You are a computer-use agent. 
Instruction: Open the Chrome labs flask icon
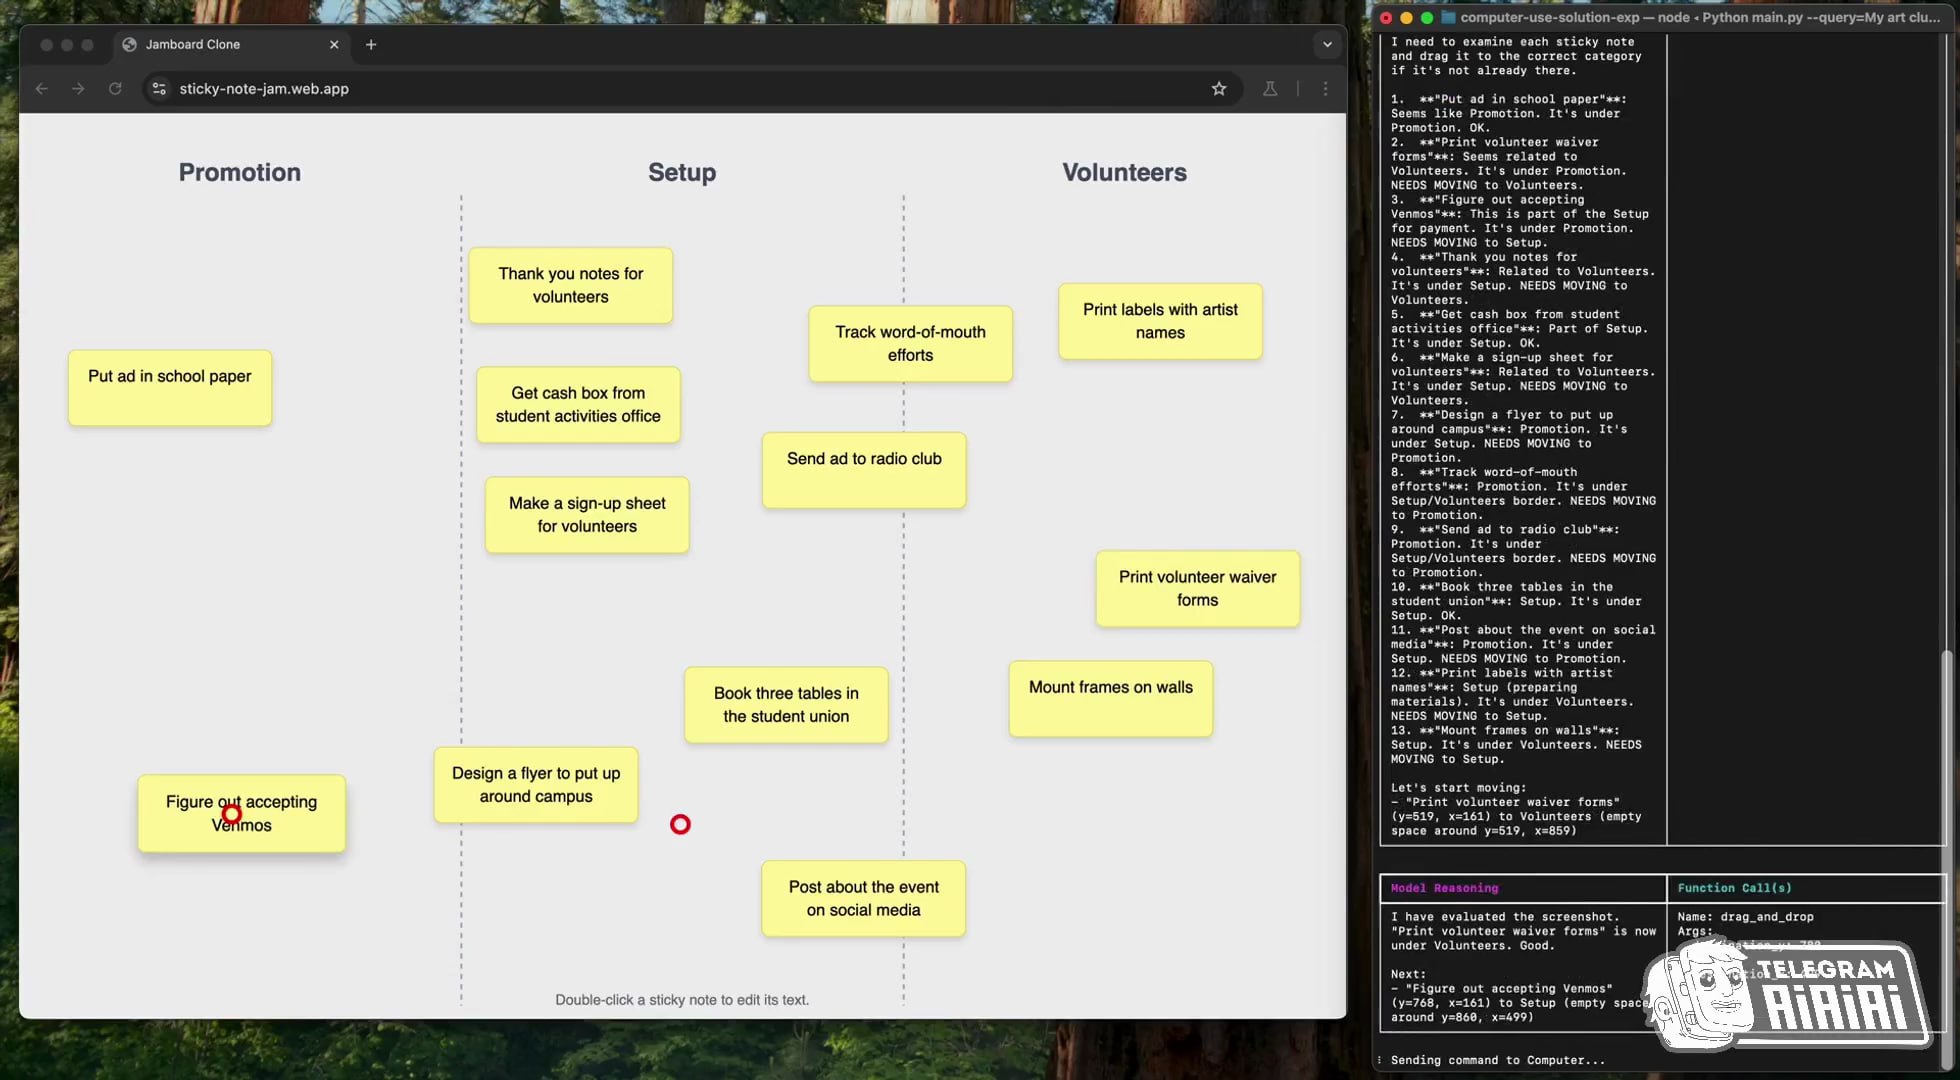(x=1269, y=89)
